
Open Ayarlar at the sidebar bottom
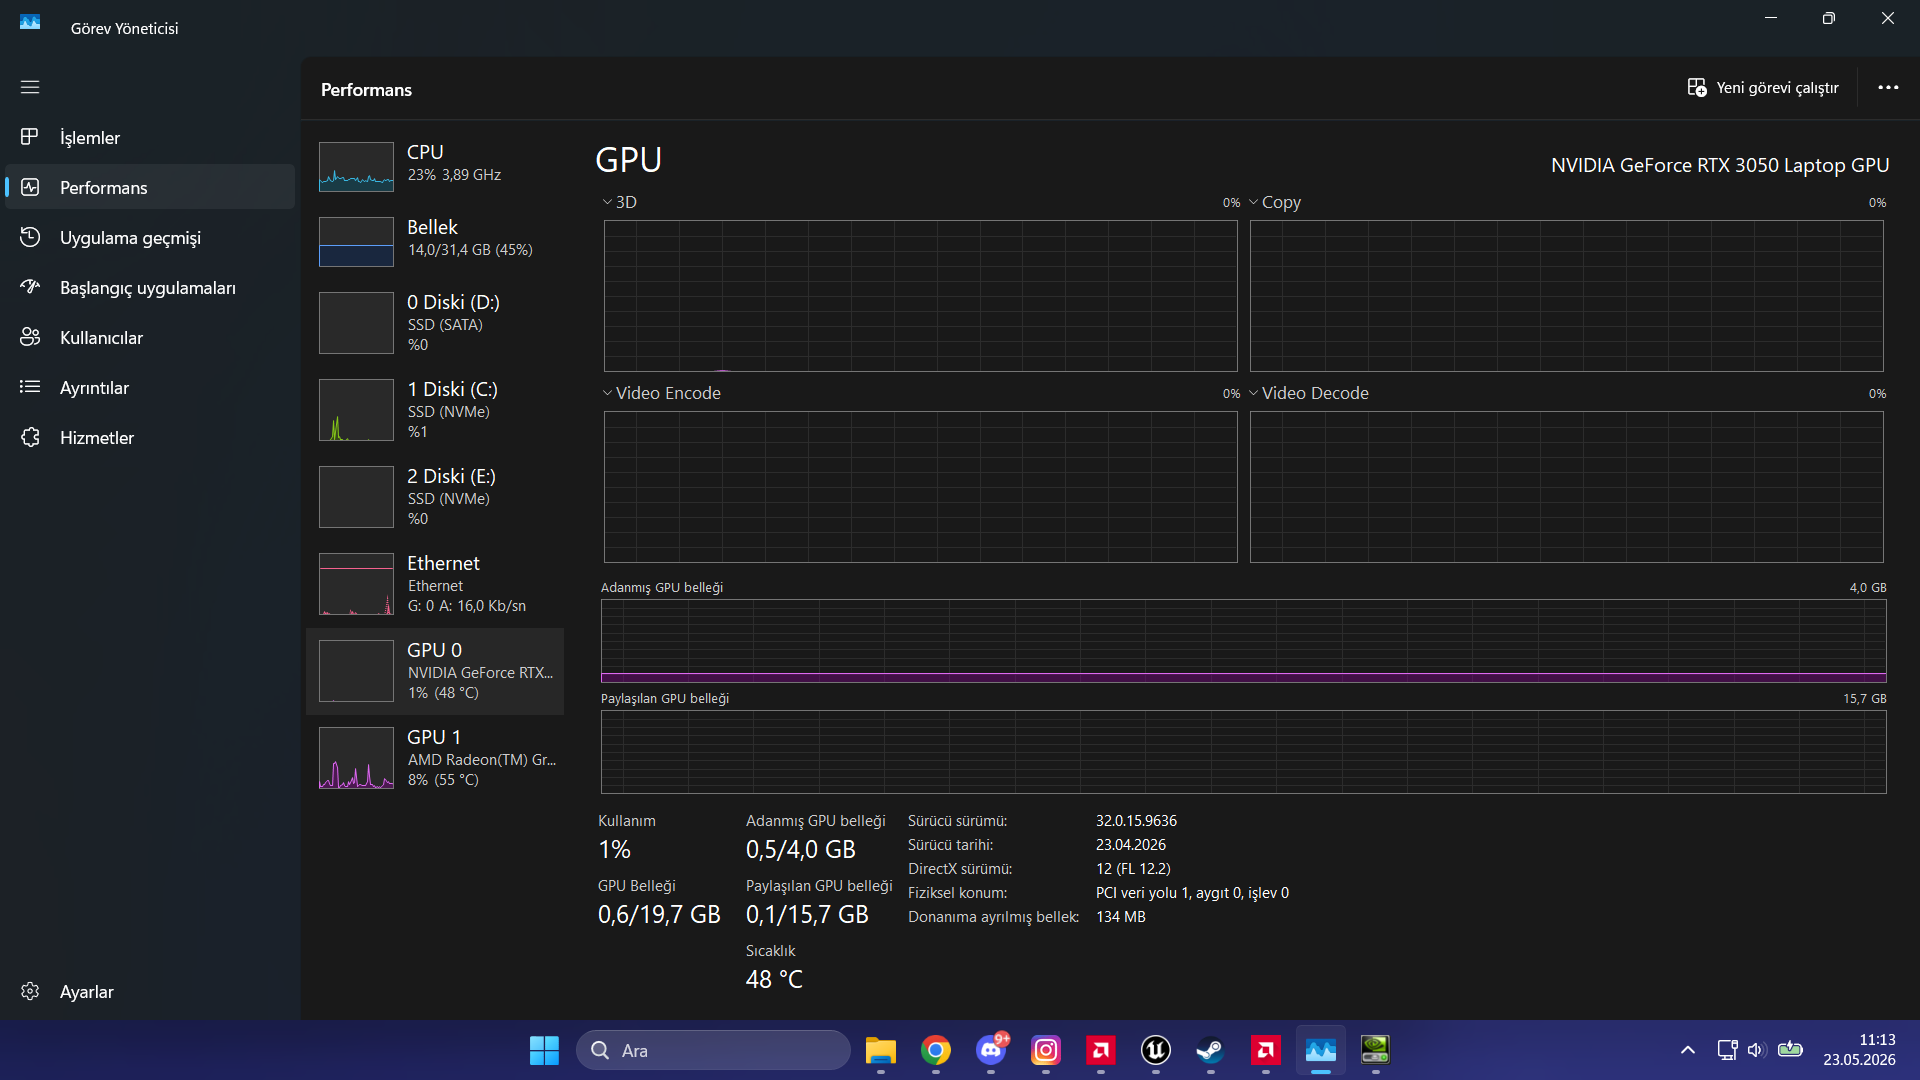[150, 991]
